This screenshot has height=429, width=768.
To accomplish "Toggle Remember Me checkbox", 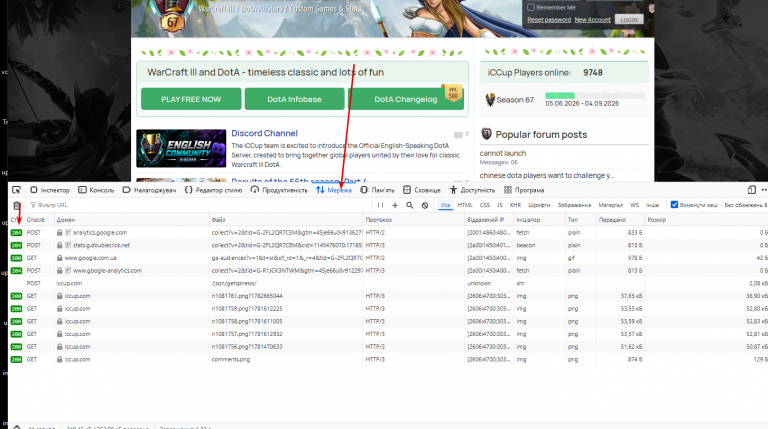I will pos(531,7).
